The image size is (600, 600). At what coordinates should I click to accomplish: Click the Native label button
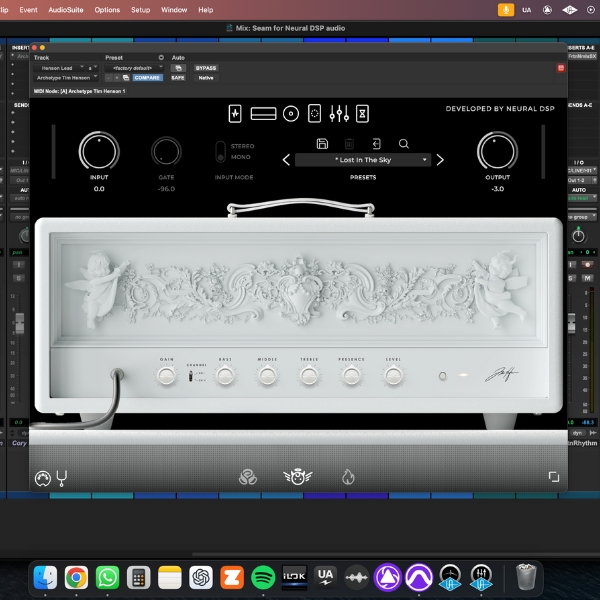(206, 78)
